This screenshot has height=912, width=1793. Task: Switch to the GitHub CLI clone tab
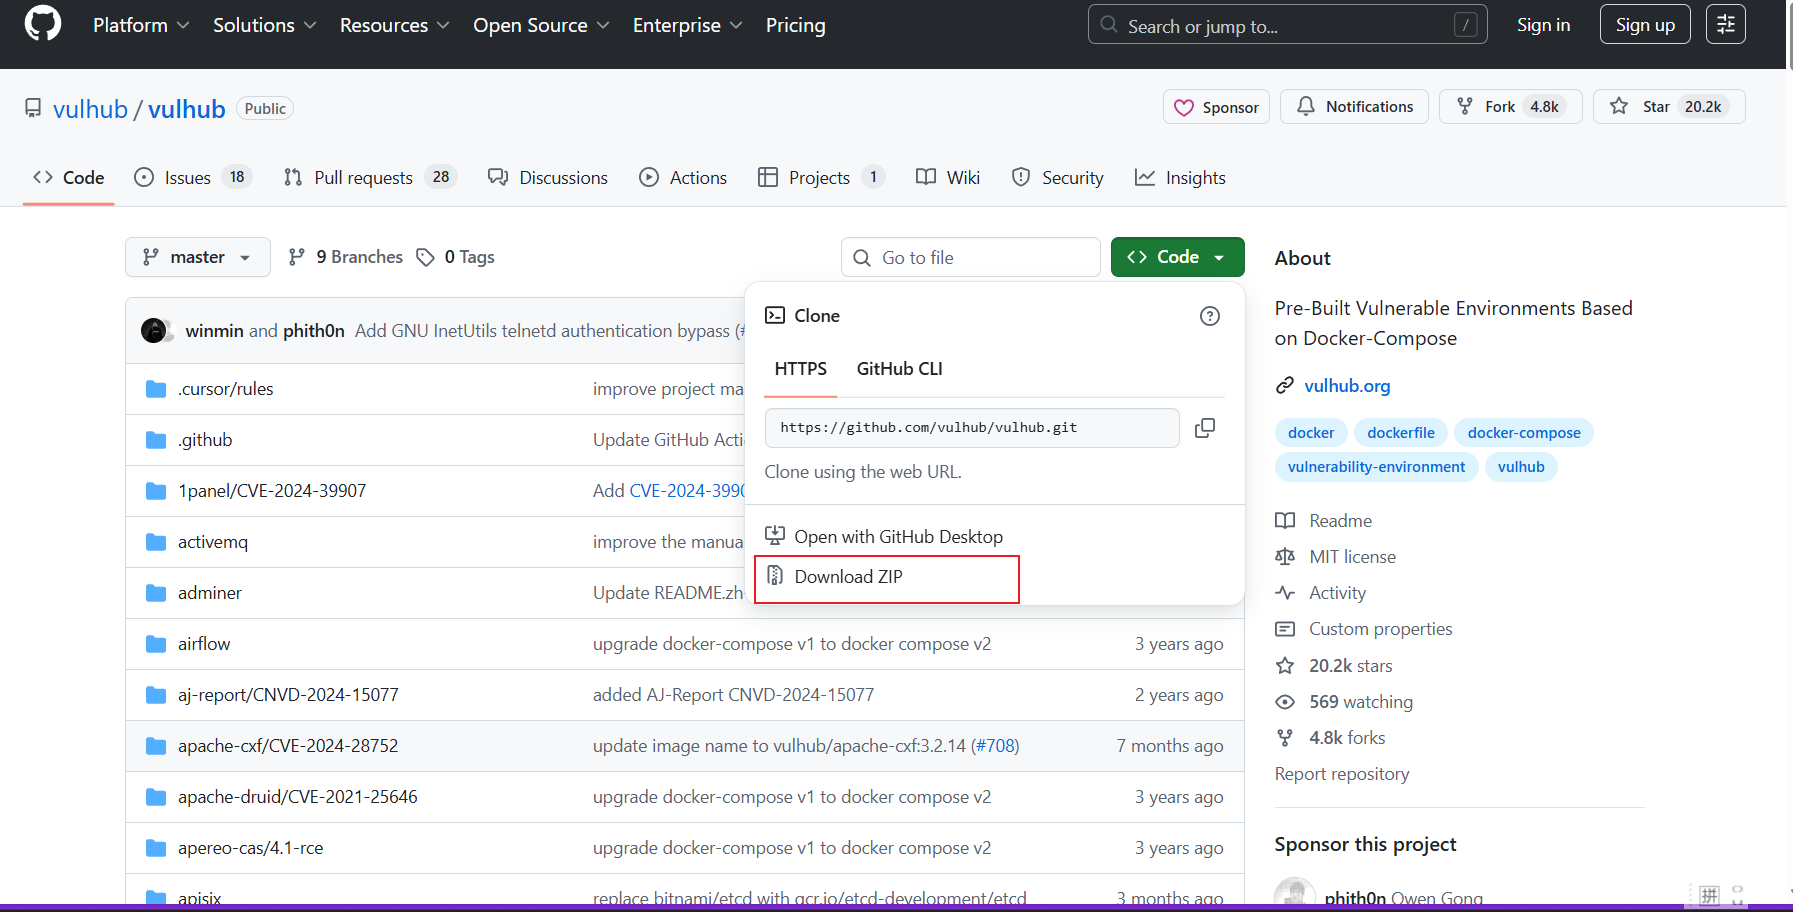click(899, 369)
